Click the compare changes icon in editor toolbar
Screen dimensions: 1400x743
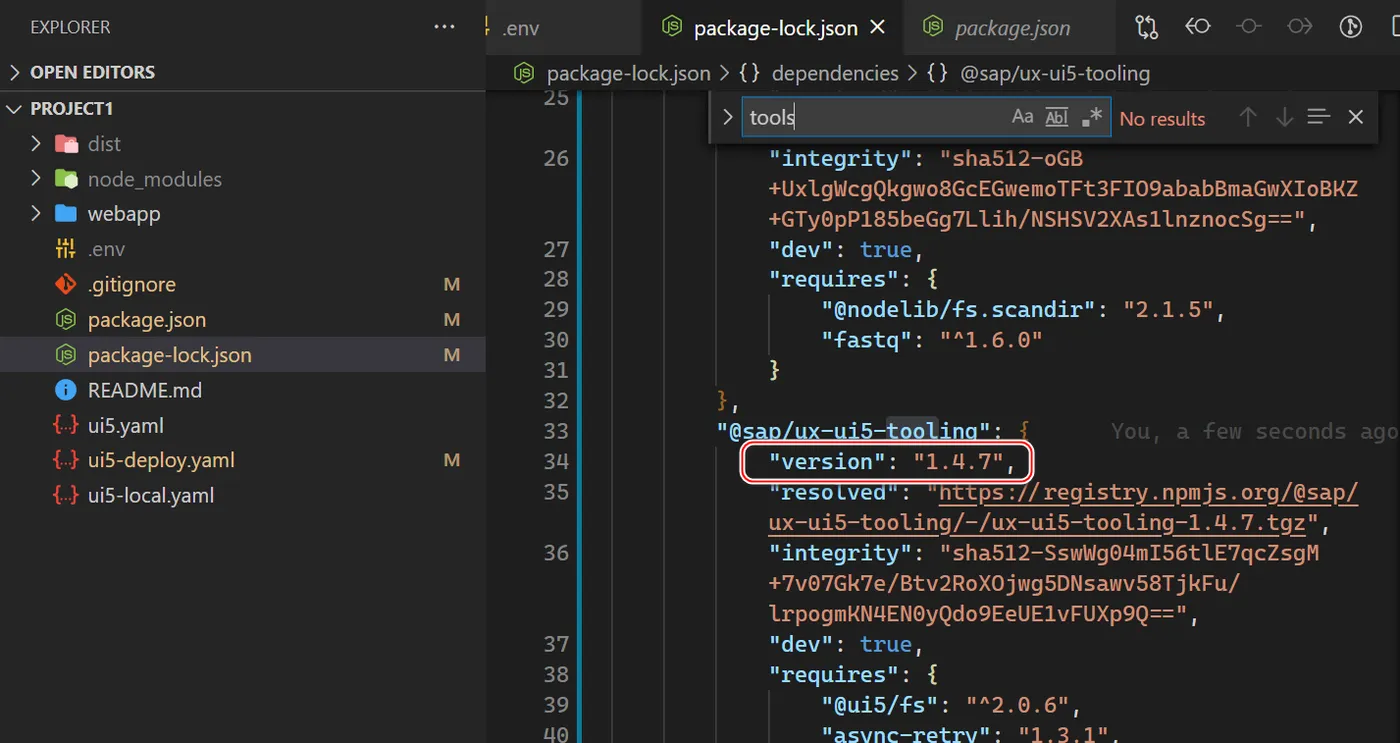tap(1146, 27)
